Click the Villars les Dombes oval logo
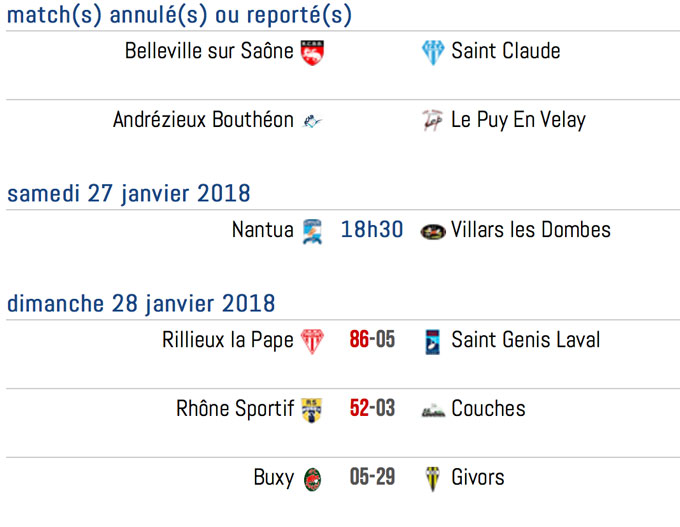680x527 pixels. coord(433,232)
